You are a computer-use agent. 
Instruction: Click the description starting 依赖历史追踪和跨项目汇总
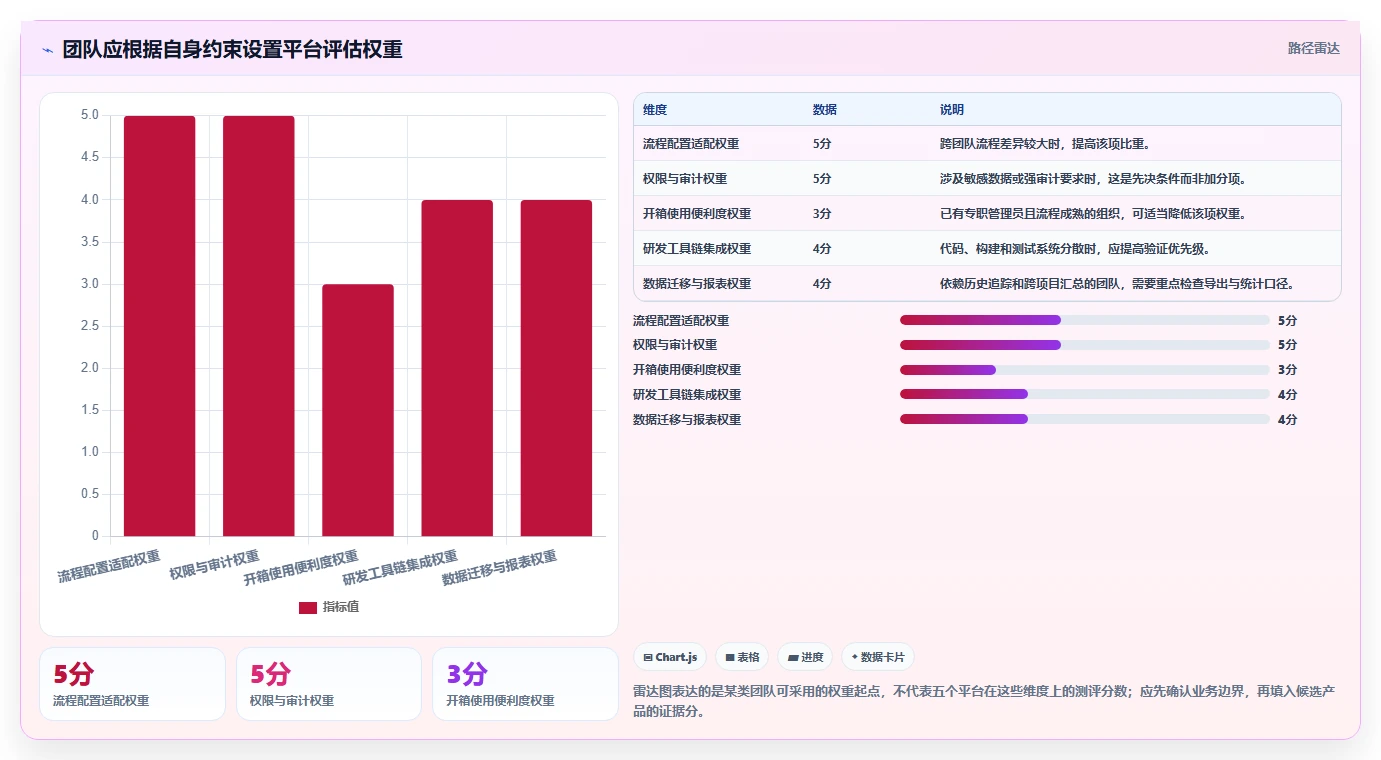[1118, 284]
